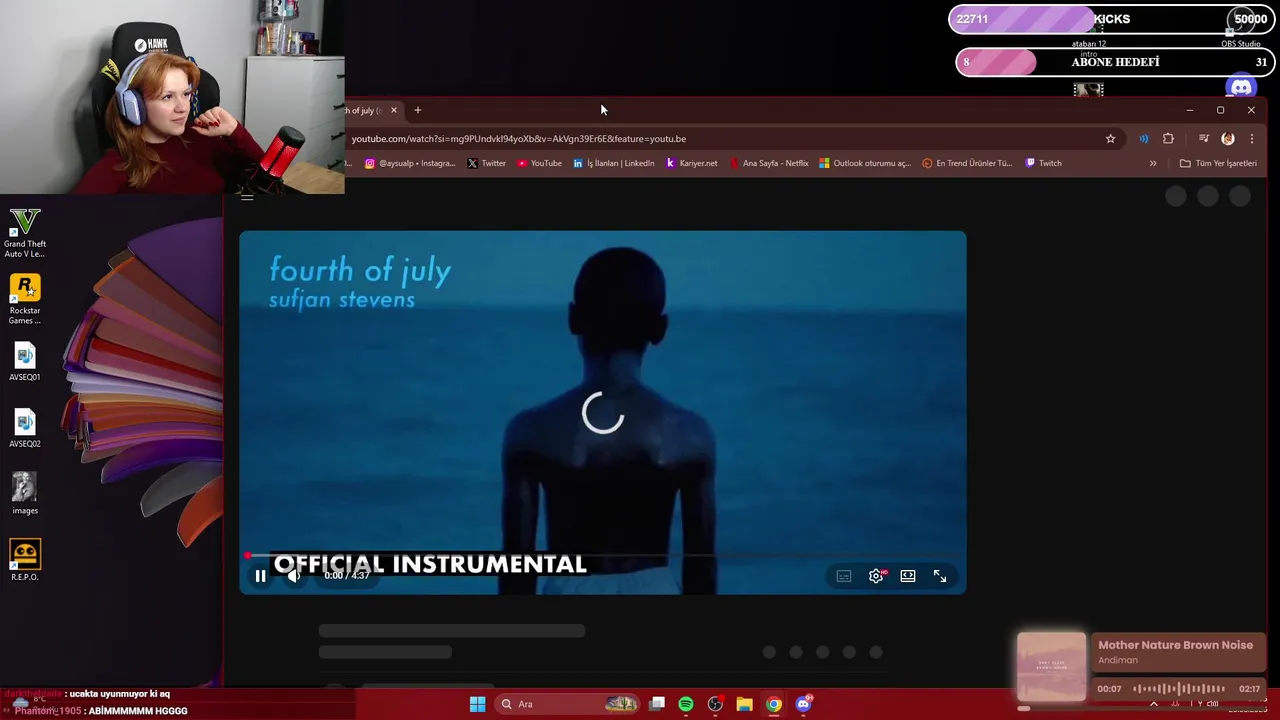Open the YouTube bookmark

tap(540, 163)
